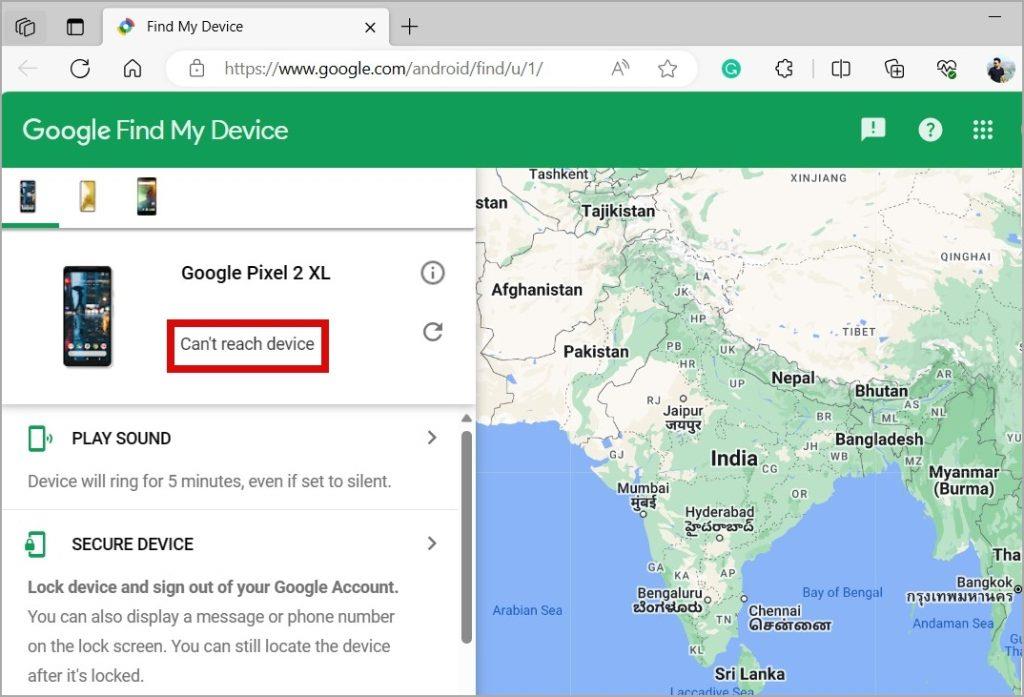Click the Google Find My Device title
The image size is (1024, 697).
pyautogui.click(x=155, y=130)
